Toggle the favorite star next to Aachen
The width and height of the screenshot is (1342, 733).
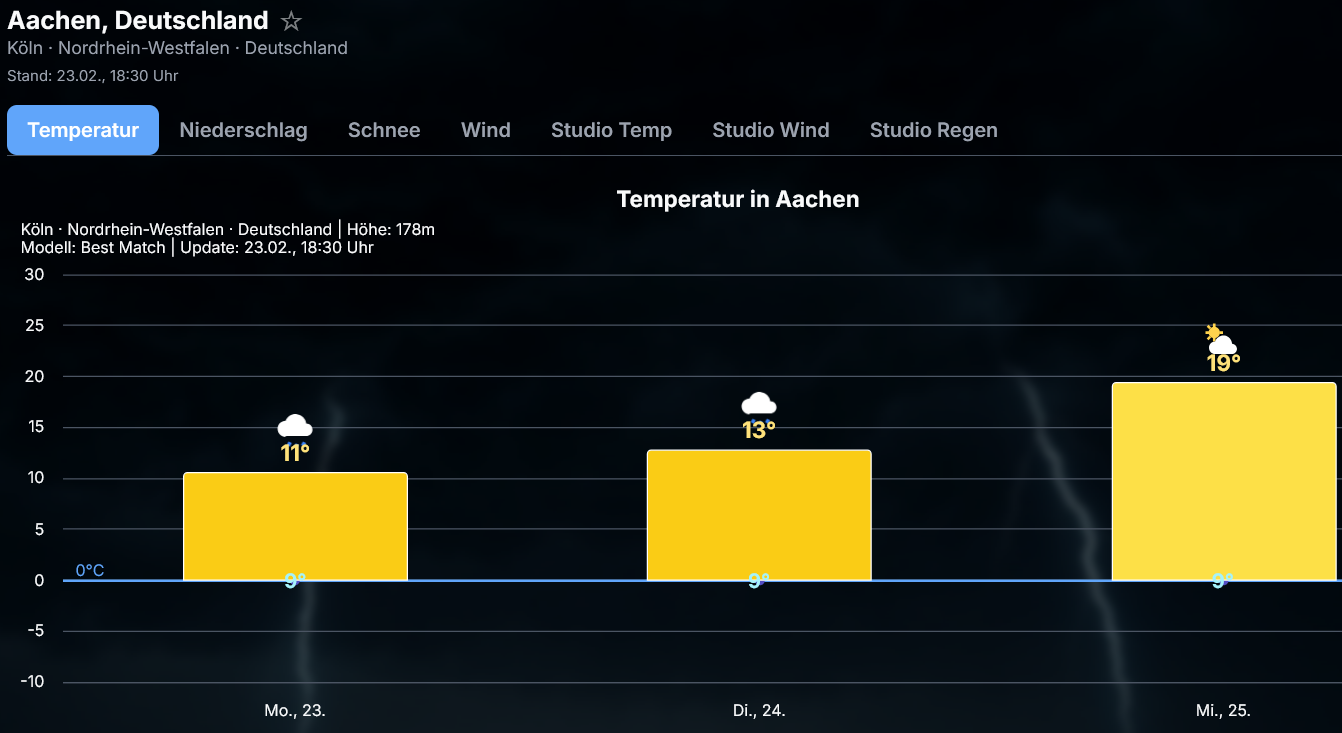tap(290, 21)
